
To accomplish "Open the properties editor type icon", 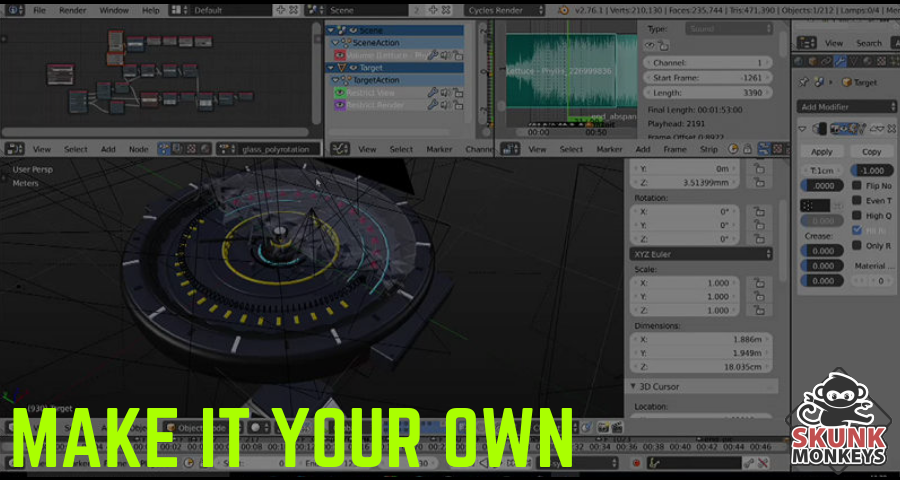I will [807, 43].
